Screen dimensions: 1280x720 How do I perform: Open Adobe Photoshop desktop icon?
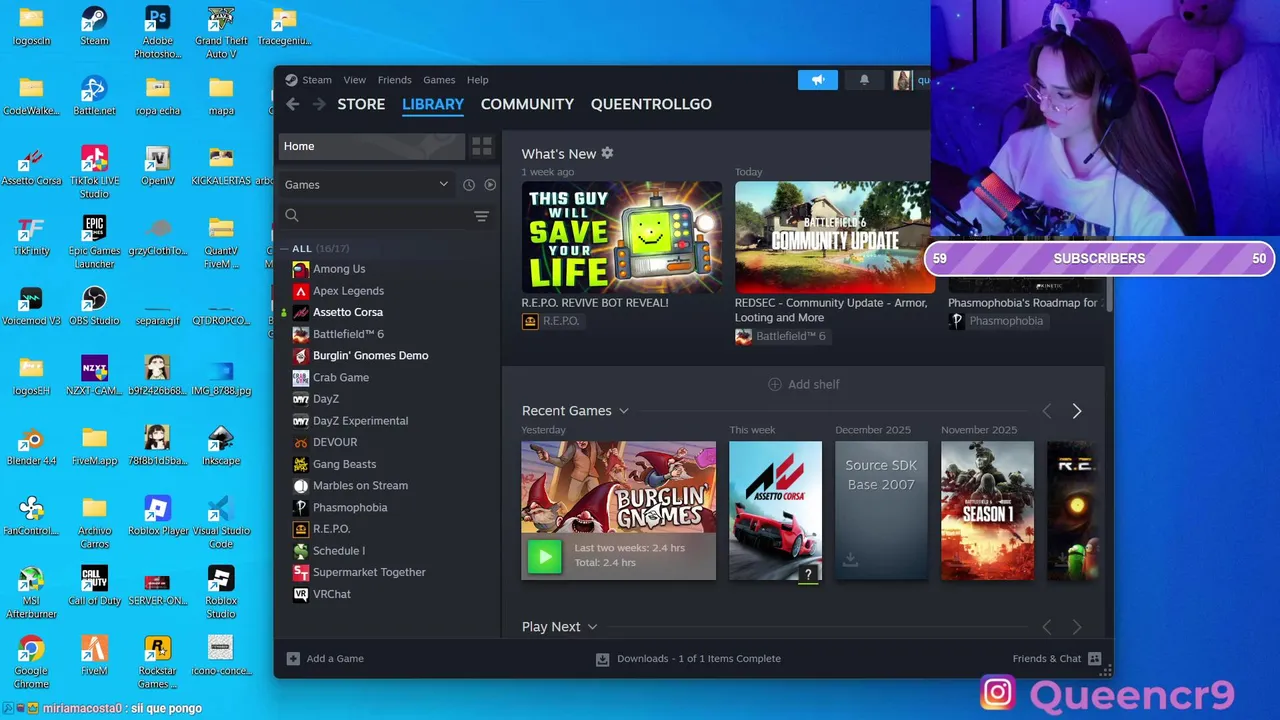pyautogui.click(x=157, y=33)
